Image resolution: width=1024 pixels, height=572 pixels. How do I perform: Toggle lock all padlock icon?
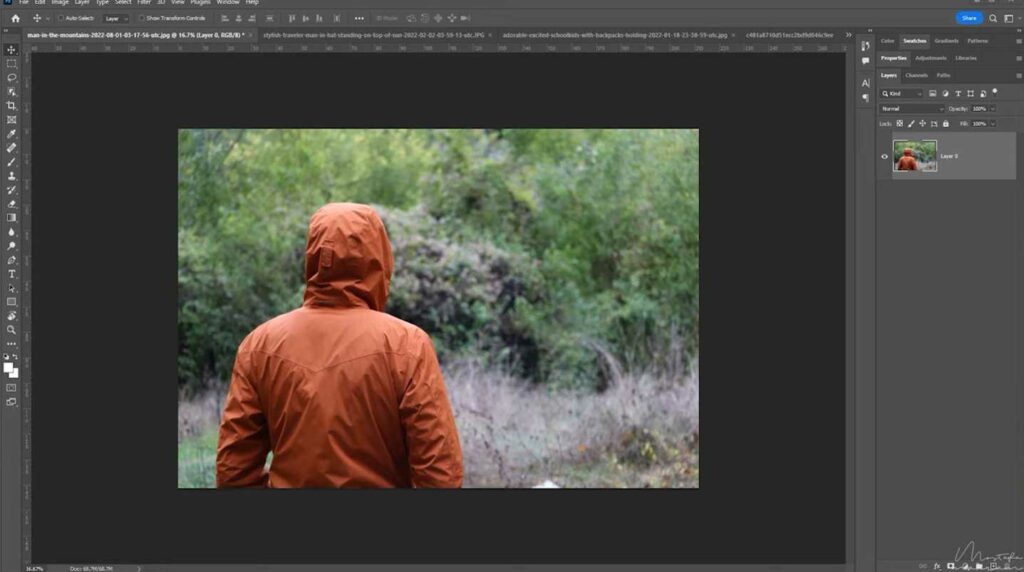(946, 123)
